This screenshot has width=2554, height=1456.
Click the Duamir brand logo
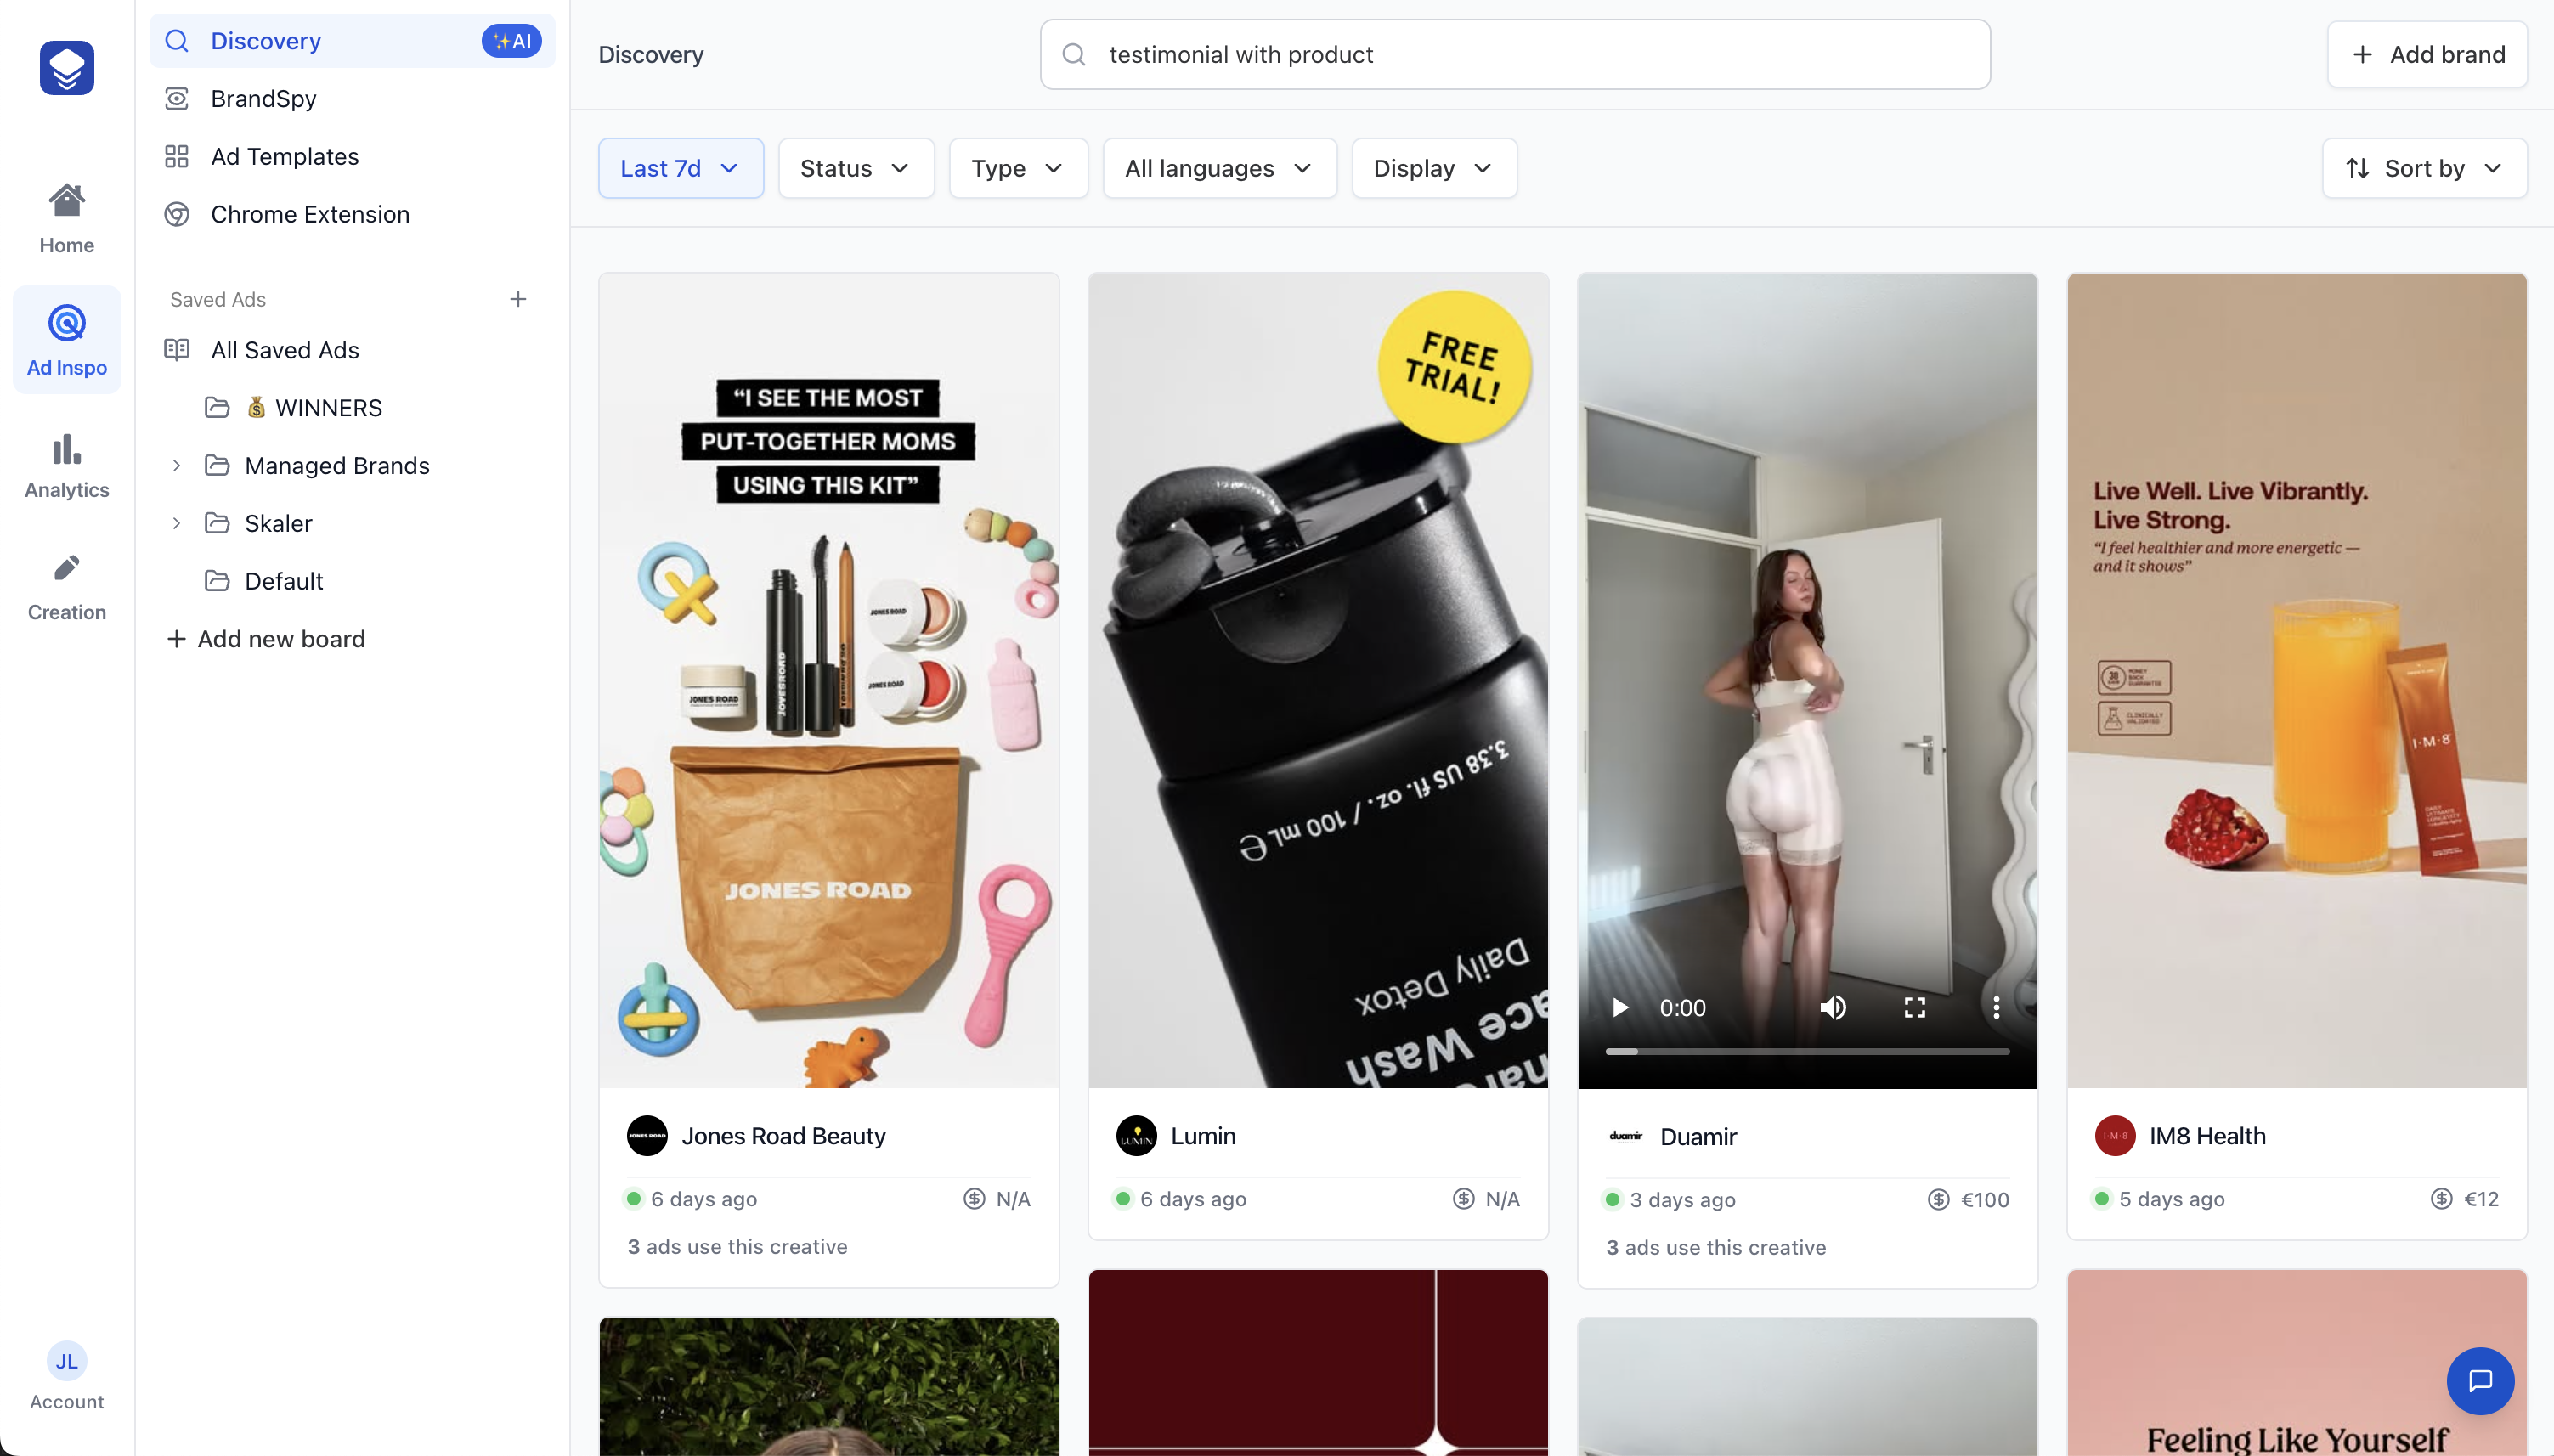(x=1626, y=1136)
